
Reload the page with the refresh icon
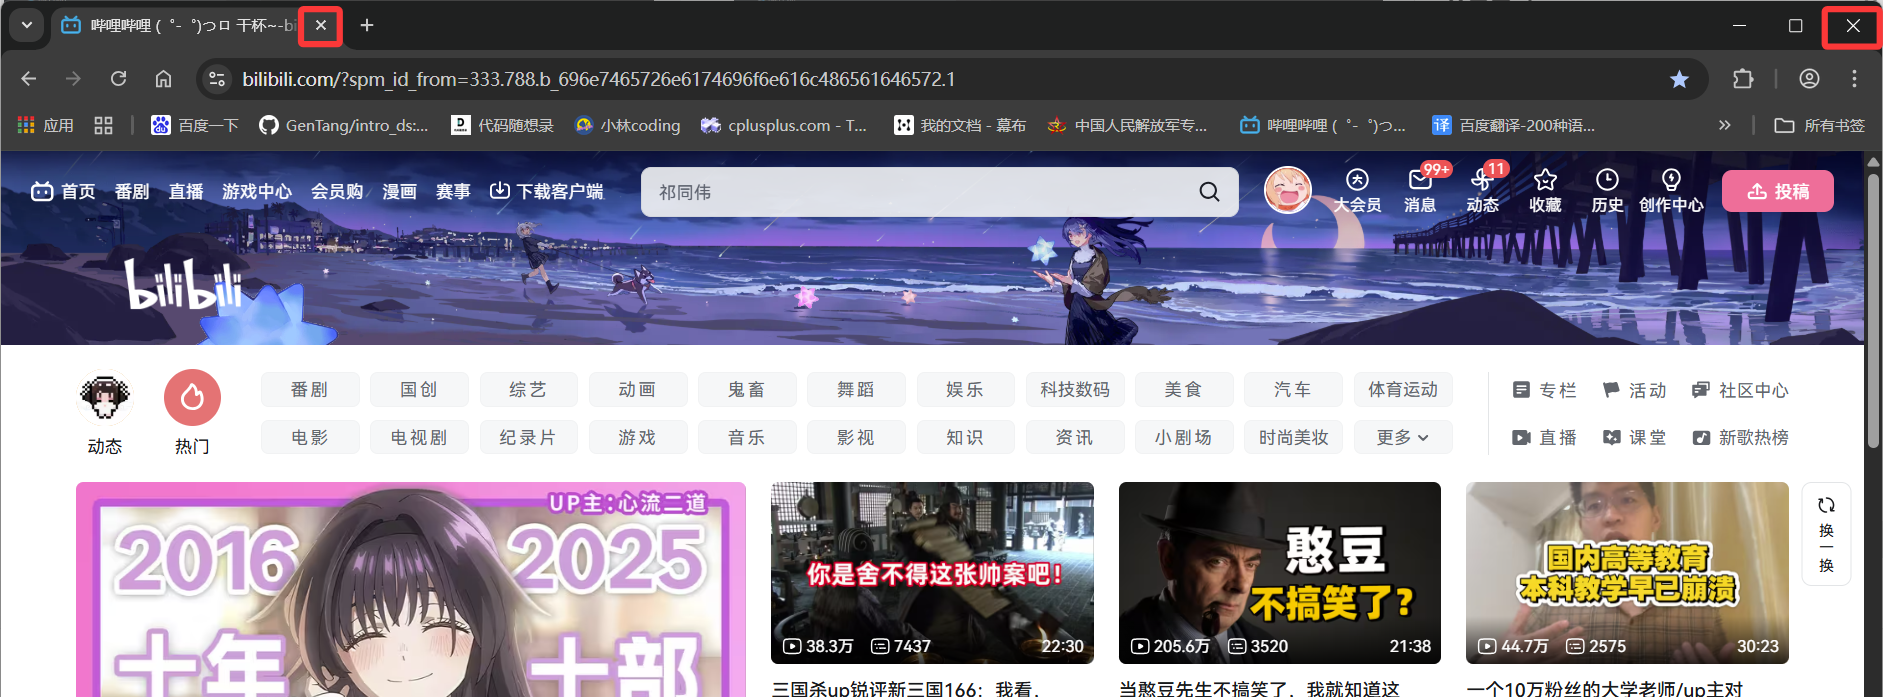118,79
